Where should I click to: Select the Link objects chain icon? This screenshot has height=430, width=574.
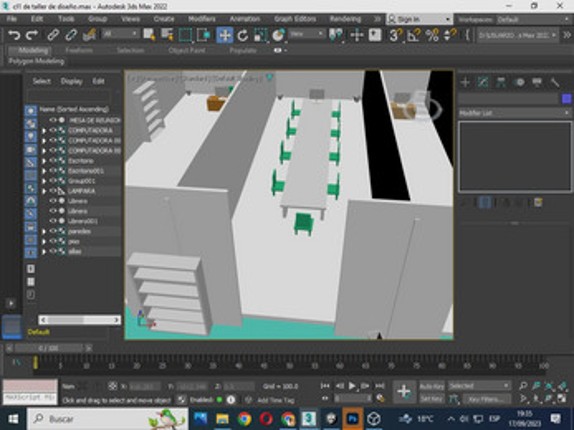53,35
